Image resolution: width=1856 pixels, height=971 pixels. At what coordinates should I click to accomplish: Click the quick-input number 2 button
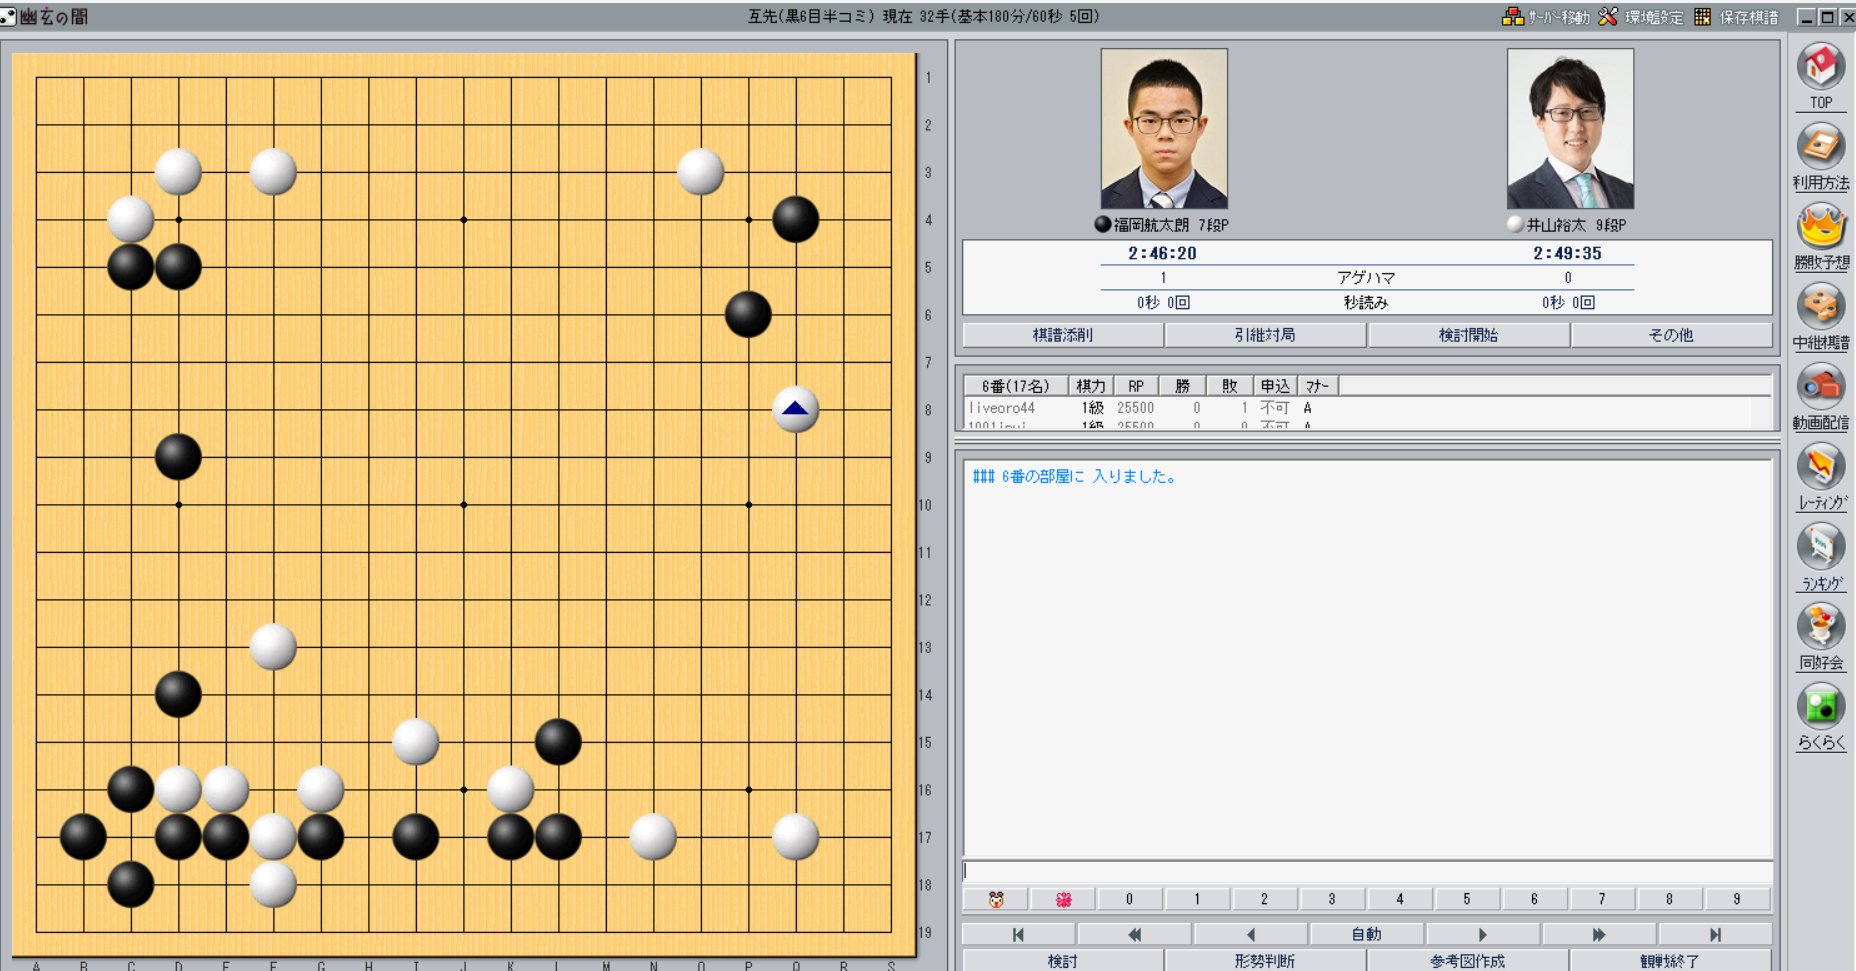click(x=1265, y=899)
